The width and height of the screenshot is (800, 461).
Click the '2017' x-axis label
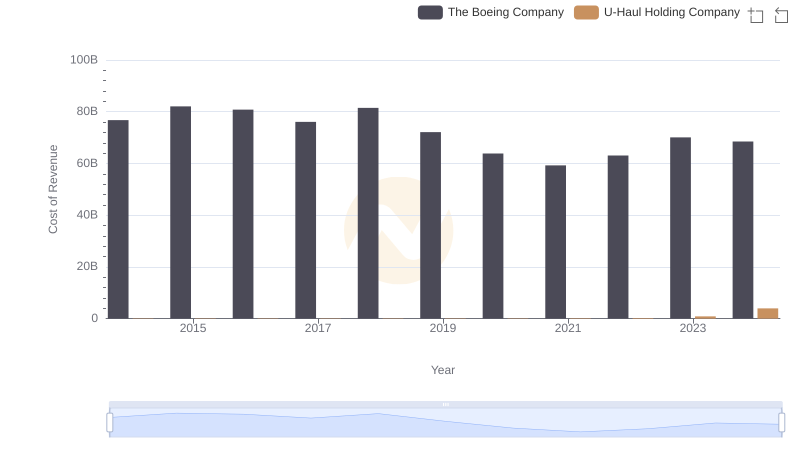click(318, 328)
